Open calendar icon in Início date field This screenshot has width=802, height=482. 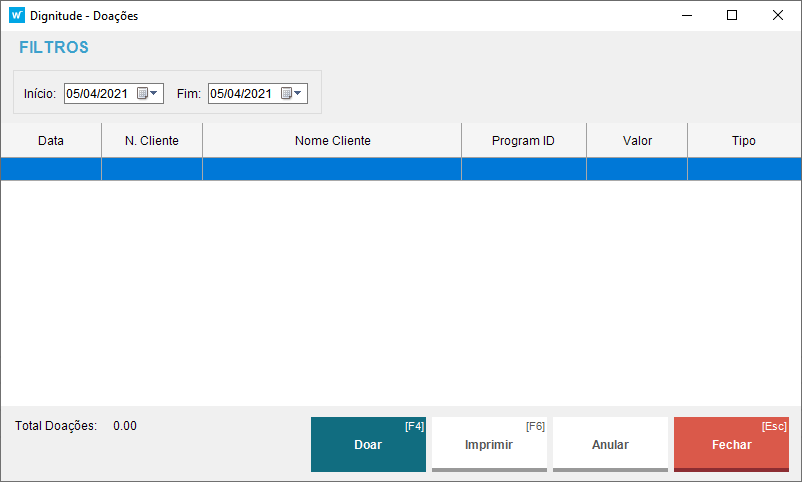pos(142,94)
